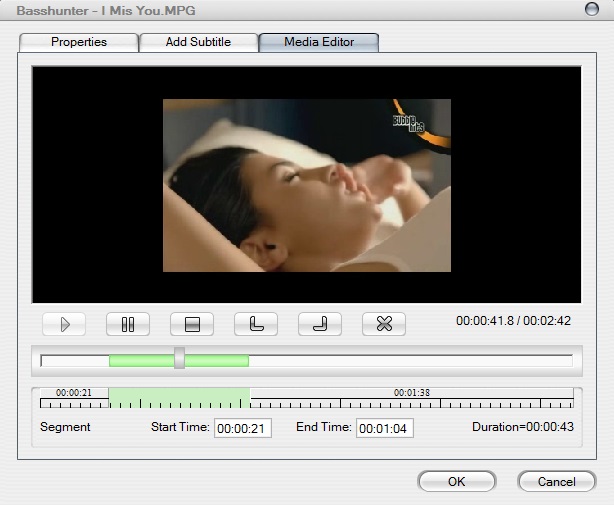Confirm with the OK button
Image resolution: width=614 pixels, height=505 pixels.
coord(457,482)
